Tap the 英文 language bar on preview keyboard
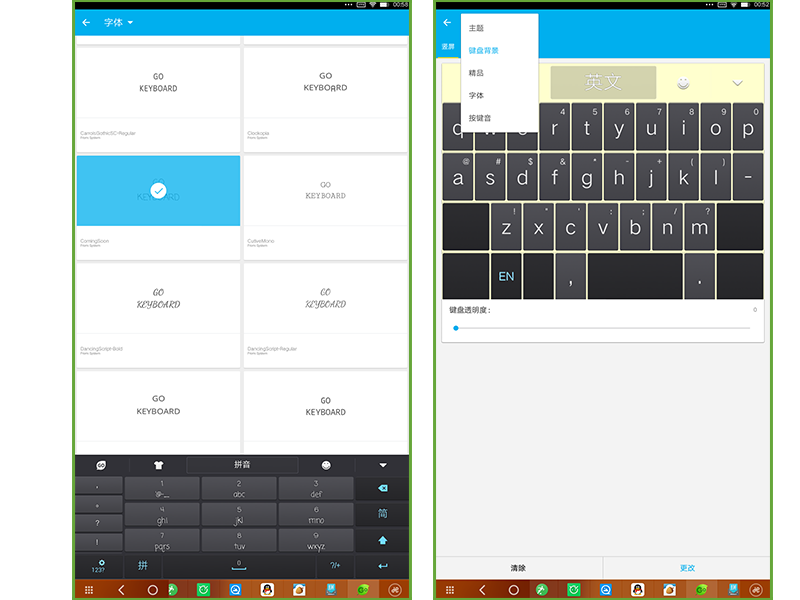 coord(603,82)
